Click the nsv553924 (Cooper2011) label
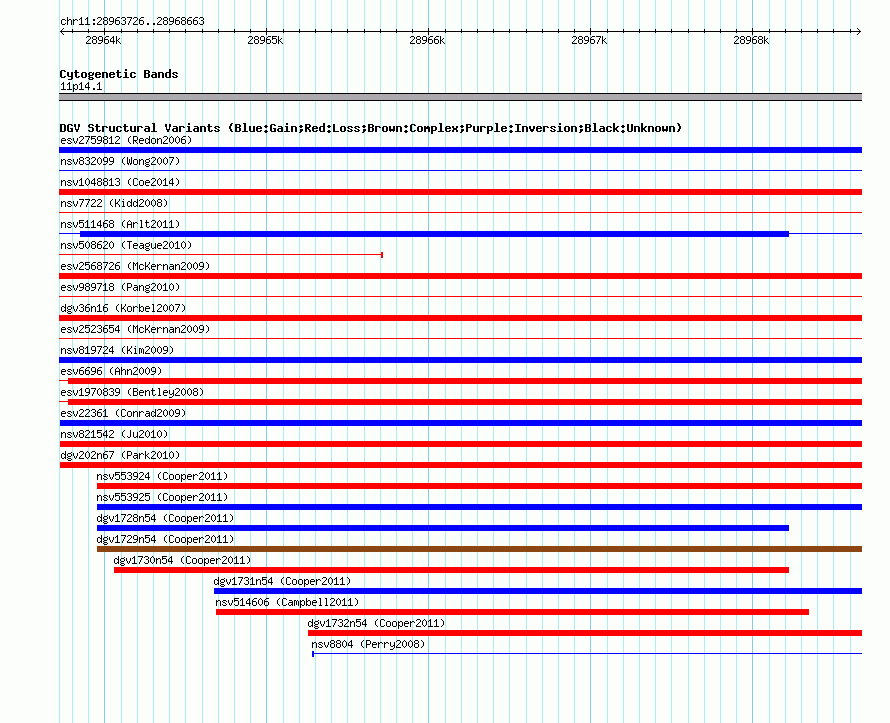 (162, 476)
